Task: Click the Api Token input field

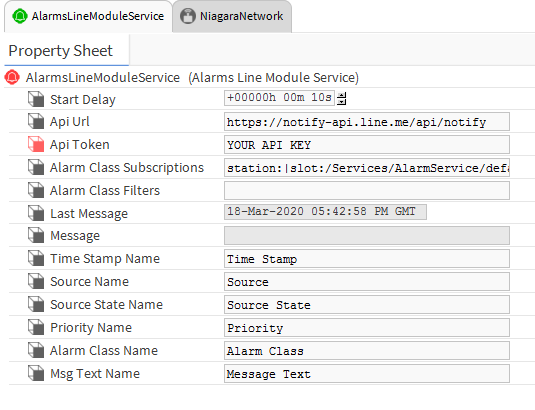Action: tap(367, 145)
